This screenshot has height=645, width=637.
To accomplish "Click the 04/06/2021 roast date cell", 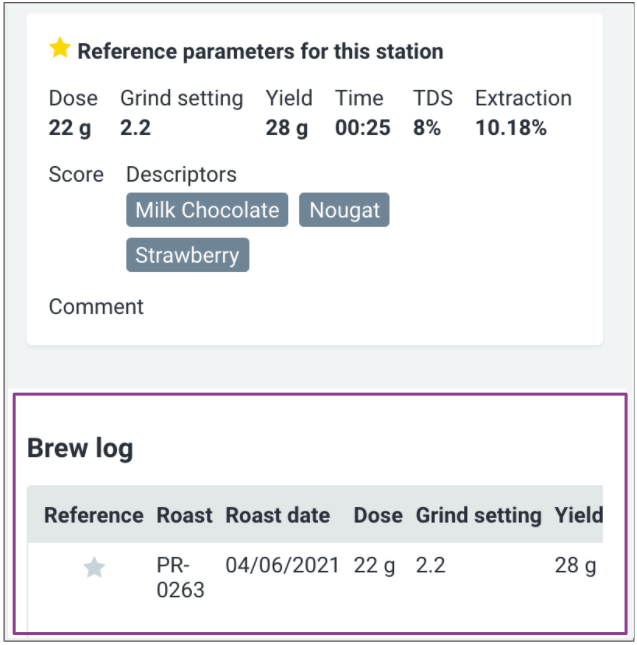I will (x=283, y=566).
